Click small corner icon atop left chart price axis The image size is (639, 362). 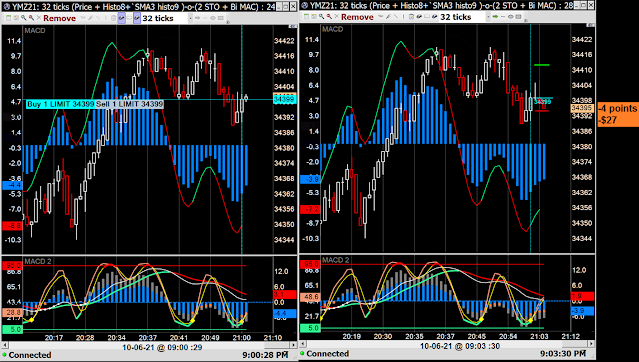292,26
